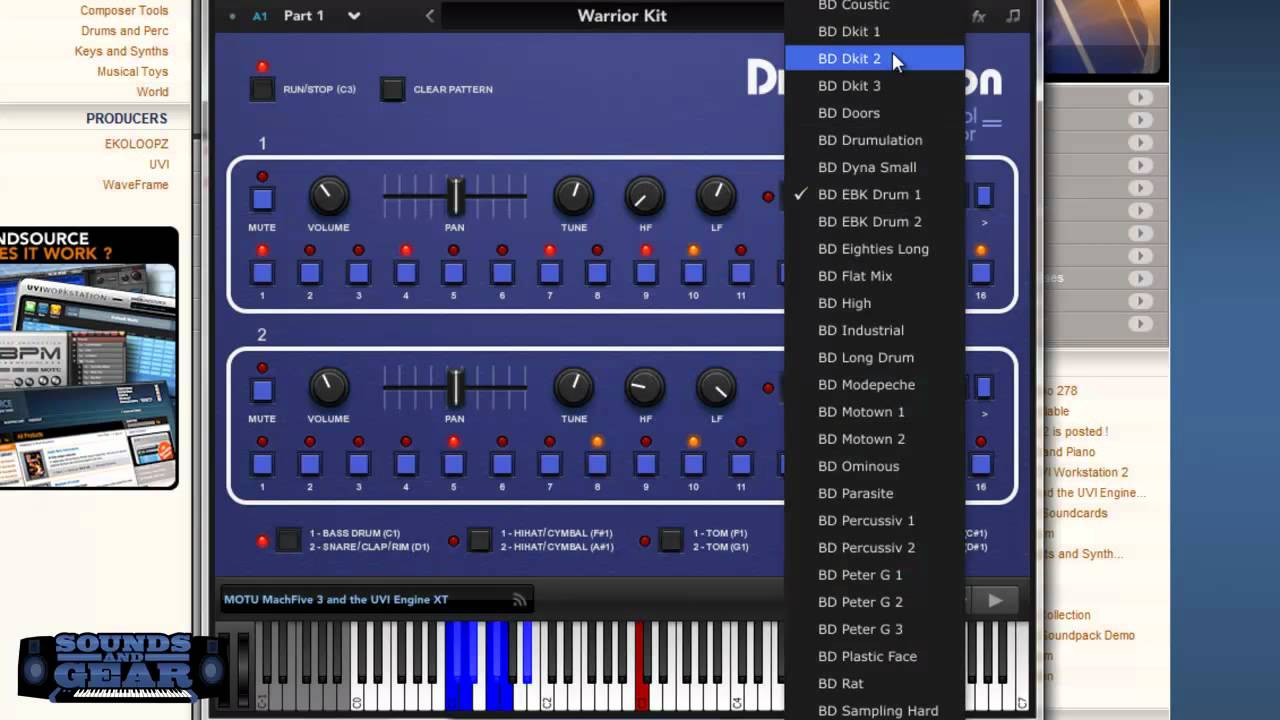Click the music note icon
The image size is (1280, 720).
tap(1013, 16)
